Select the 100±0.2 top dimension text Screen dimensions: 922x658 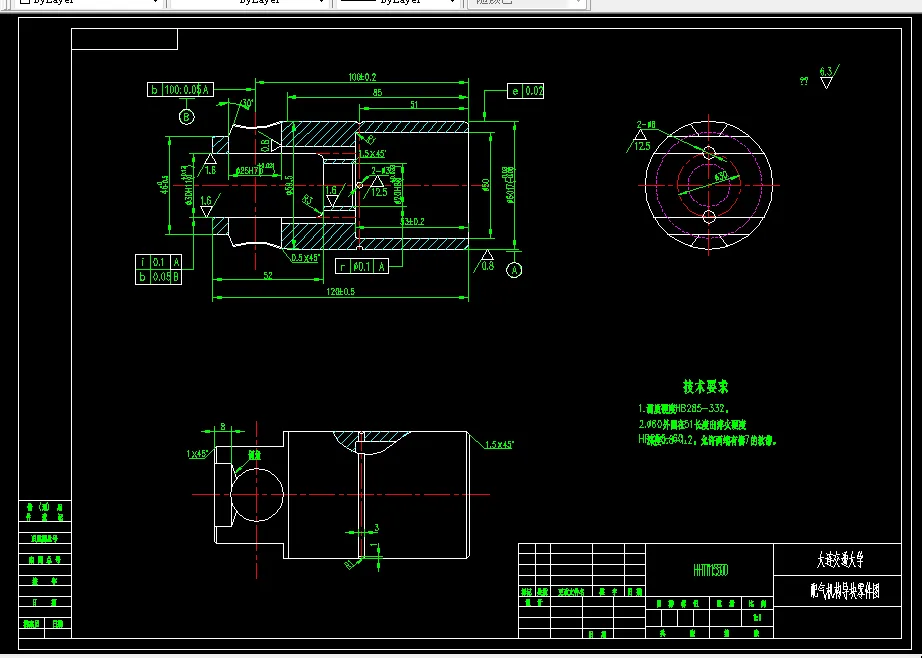coord(362,77)
